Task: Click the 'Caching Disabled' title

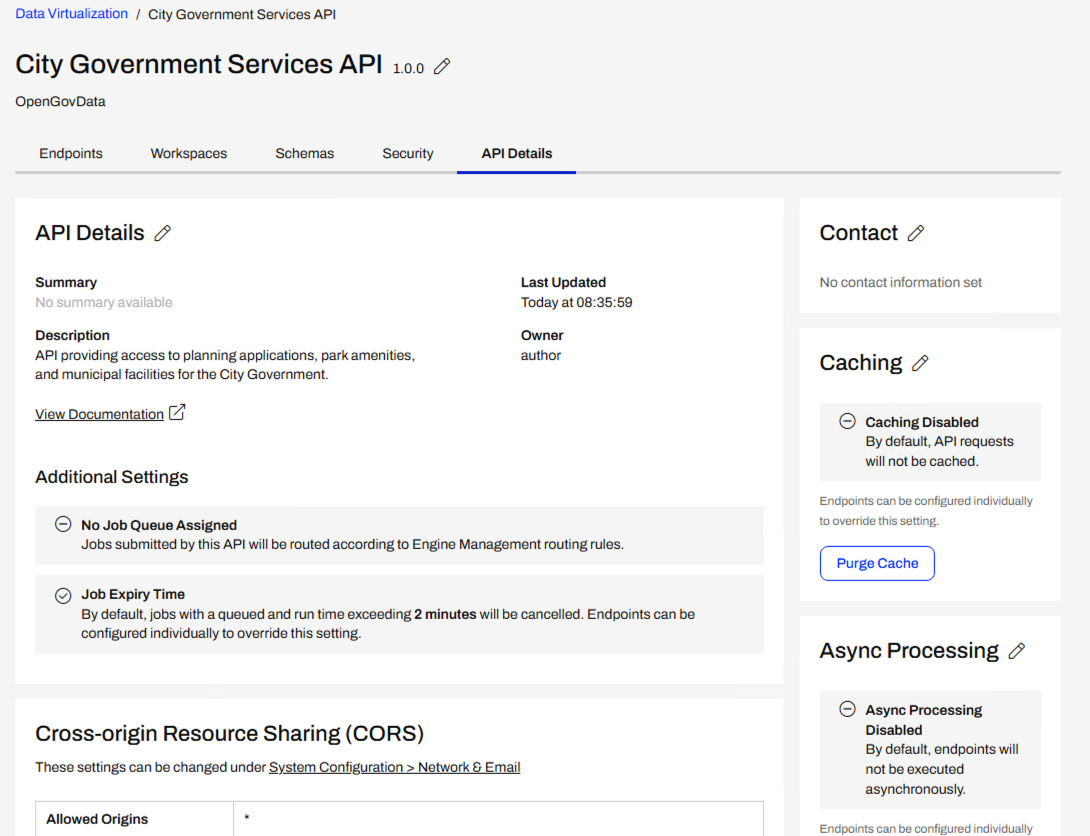Action: click(x=922, y=422)
